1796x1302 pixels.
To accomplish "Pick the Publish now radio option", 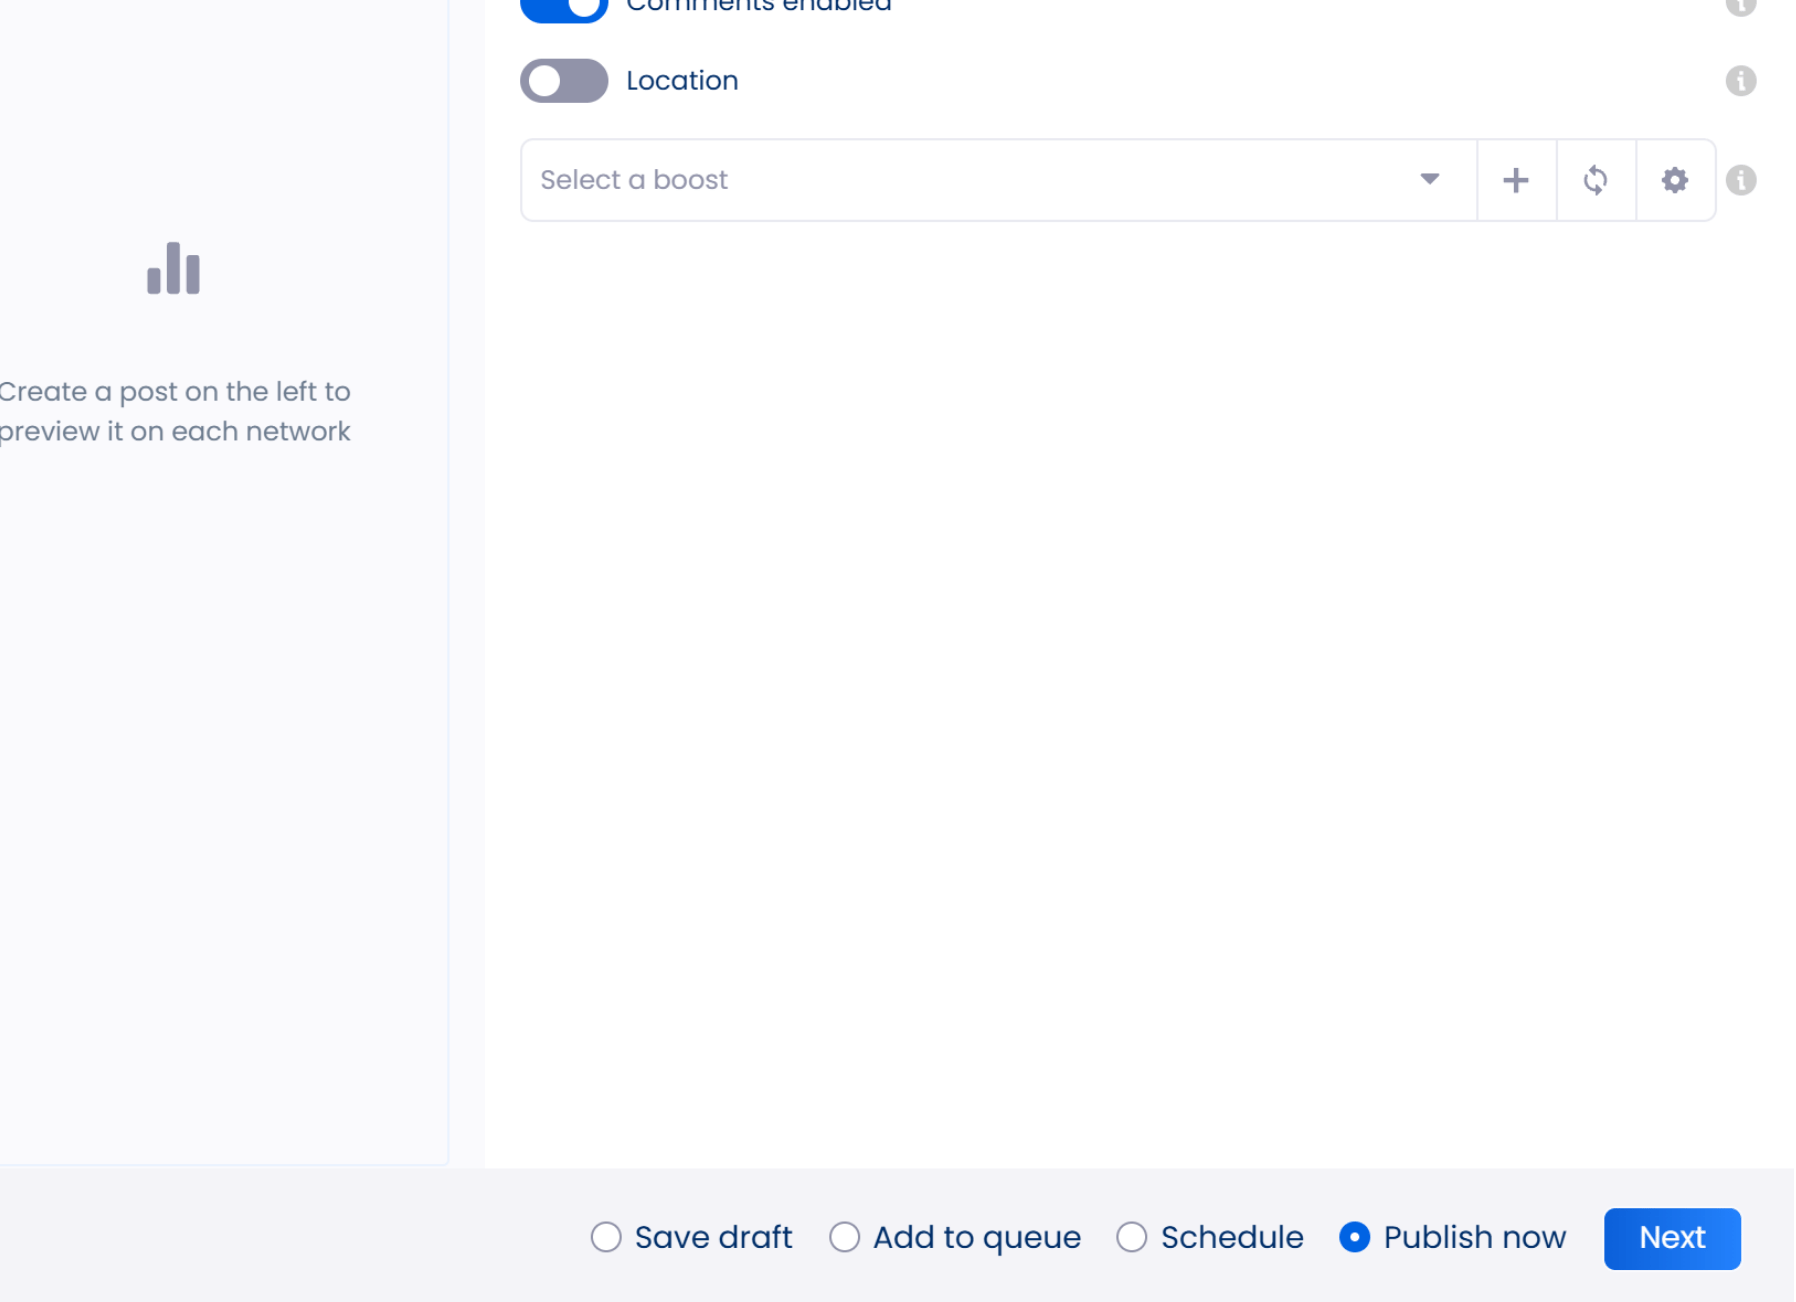I will pos(1354,1237).
